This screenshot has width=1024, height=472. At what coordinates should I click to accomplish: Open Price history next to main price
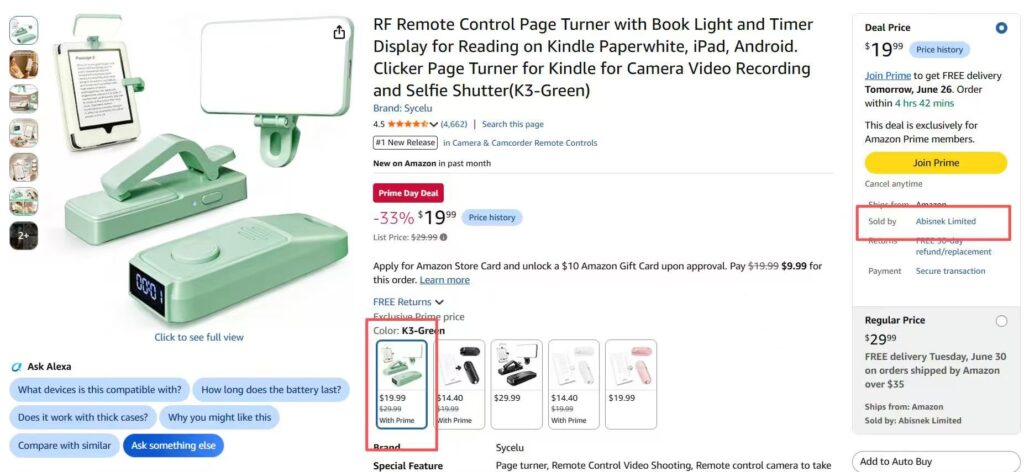pyautogui.click(x=492, y=217)
